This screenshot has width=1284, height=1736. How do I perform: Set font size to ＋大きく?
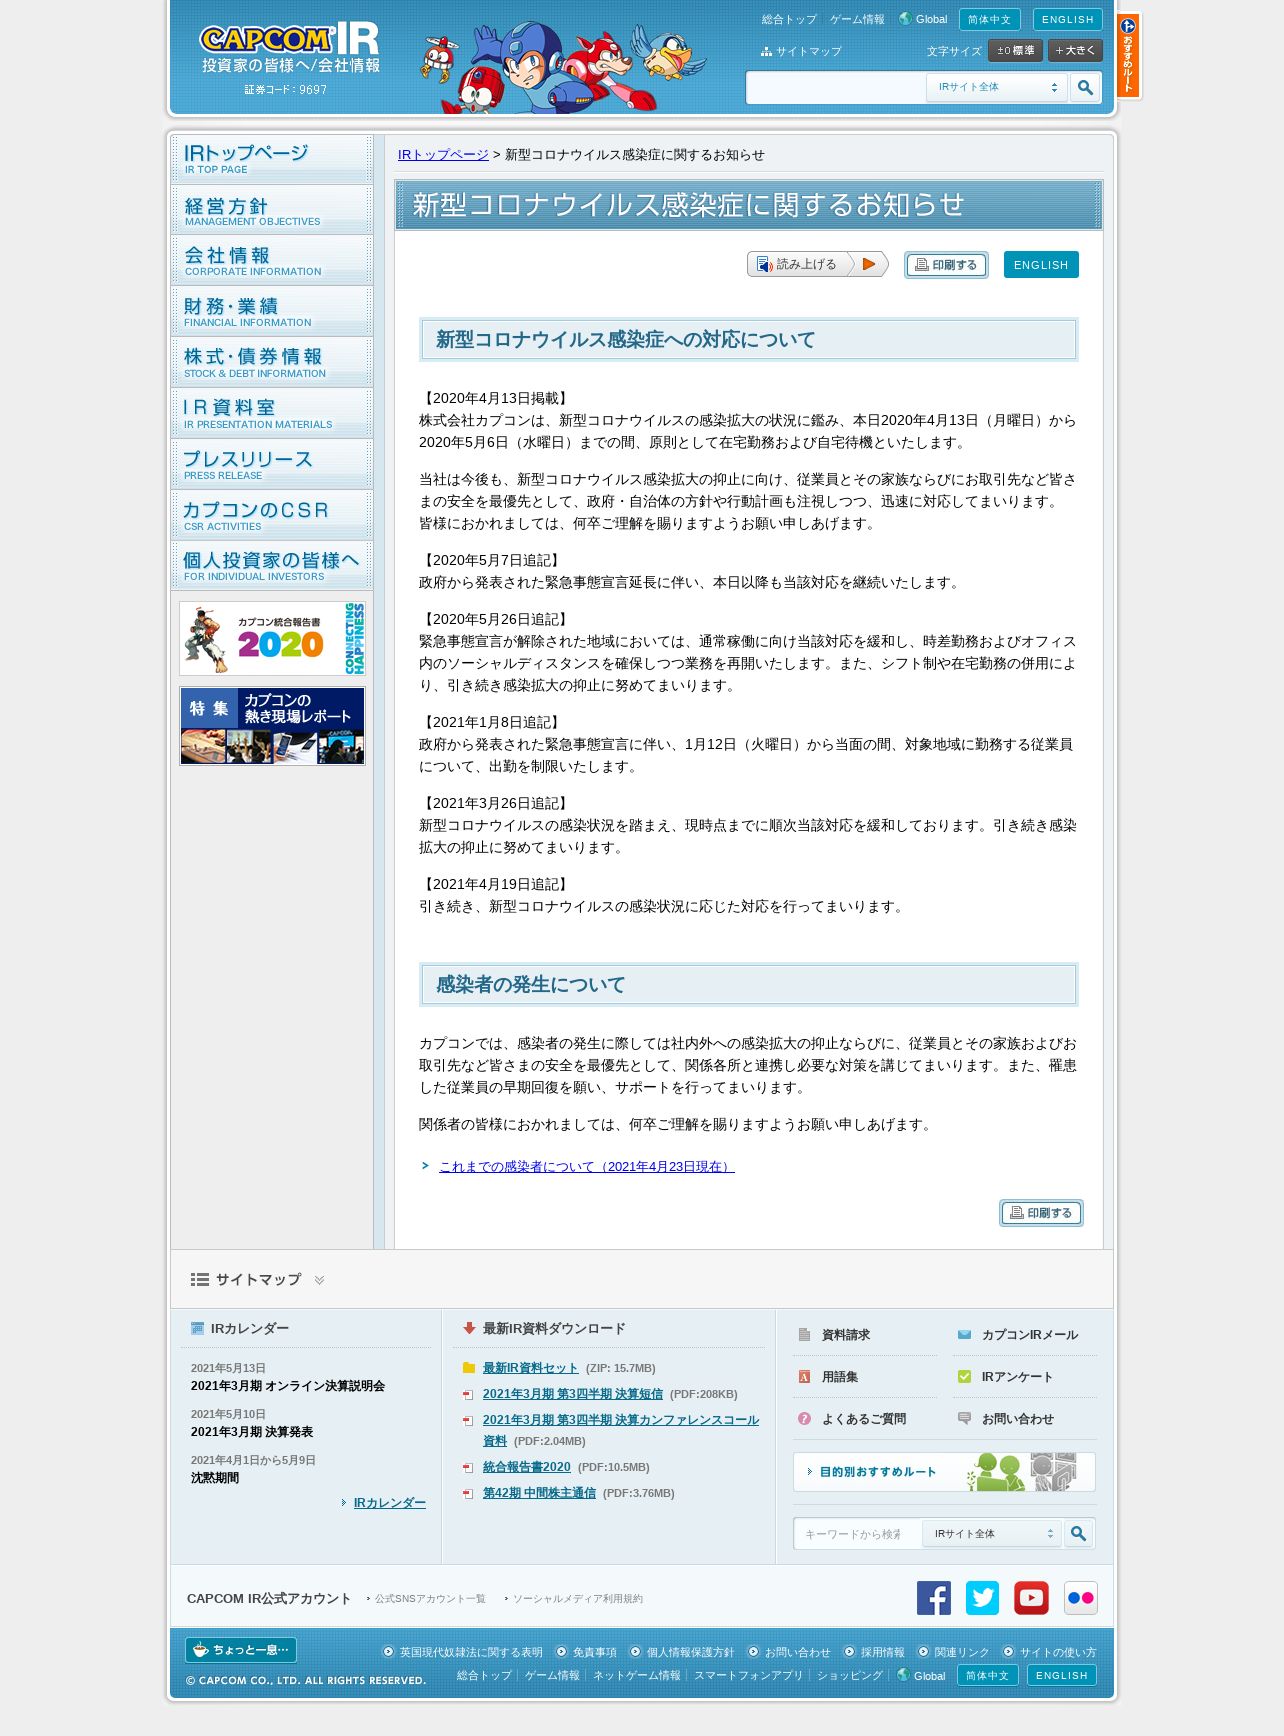tap(1075, 50)
